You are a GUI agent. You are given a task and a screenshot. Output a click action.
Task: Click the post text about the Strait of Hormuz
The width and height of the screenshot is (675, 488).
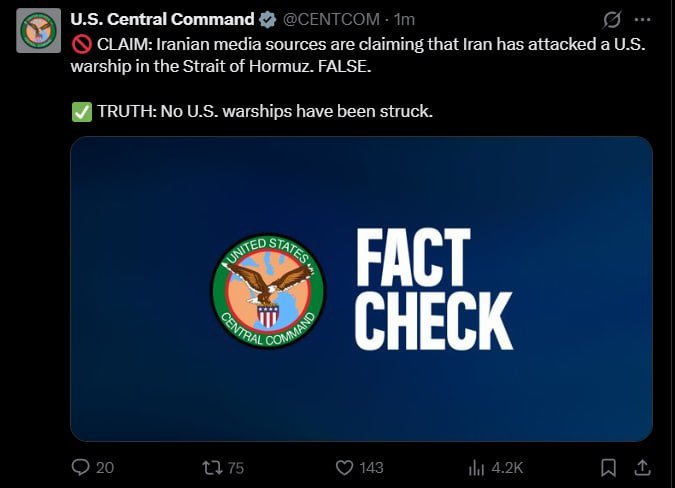[358, 55]
